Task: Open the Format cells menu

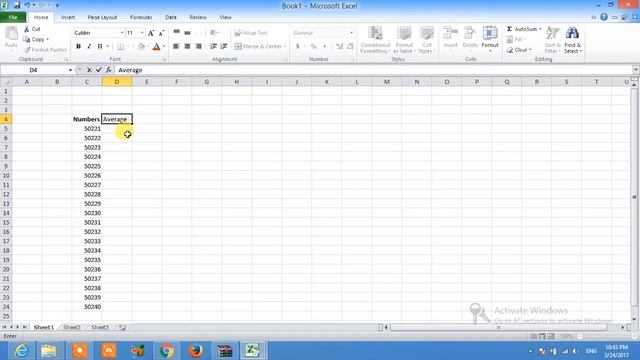Action: pyautogui.click(x=490, y=38)
